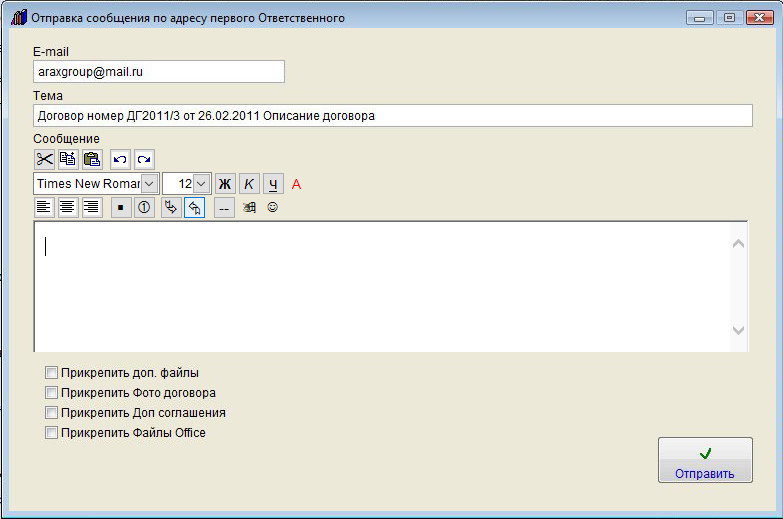The width and height of the screenshot is (783, 519).
Task: Click into the E-mail address field
Action: tap(159, 72)
